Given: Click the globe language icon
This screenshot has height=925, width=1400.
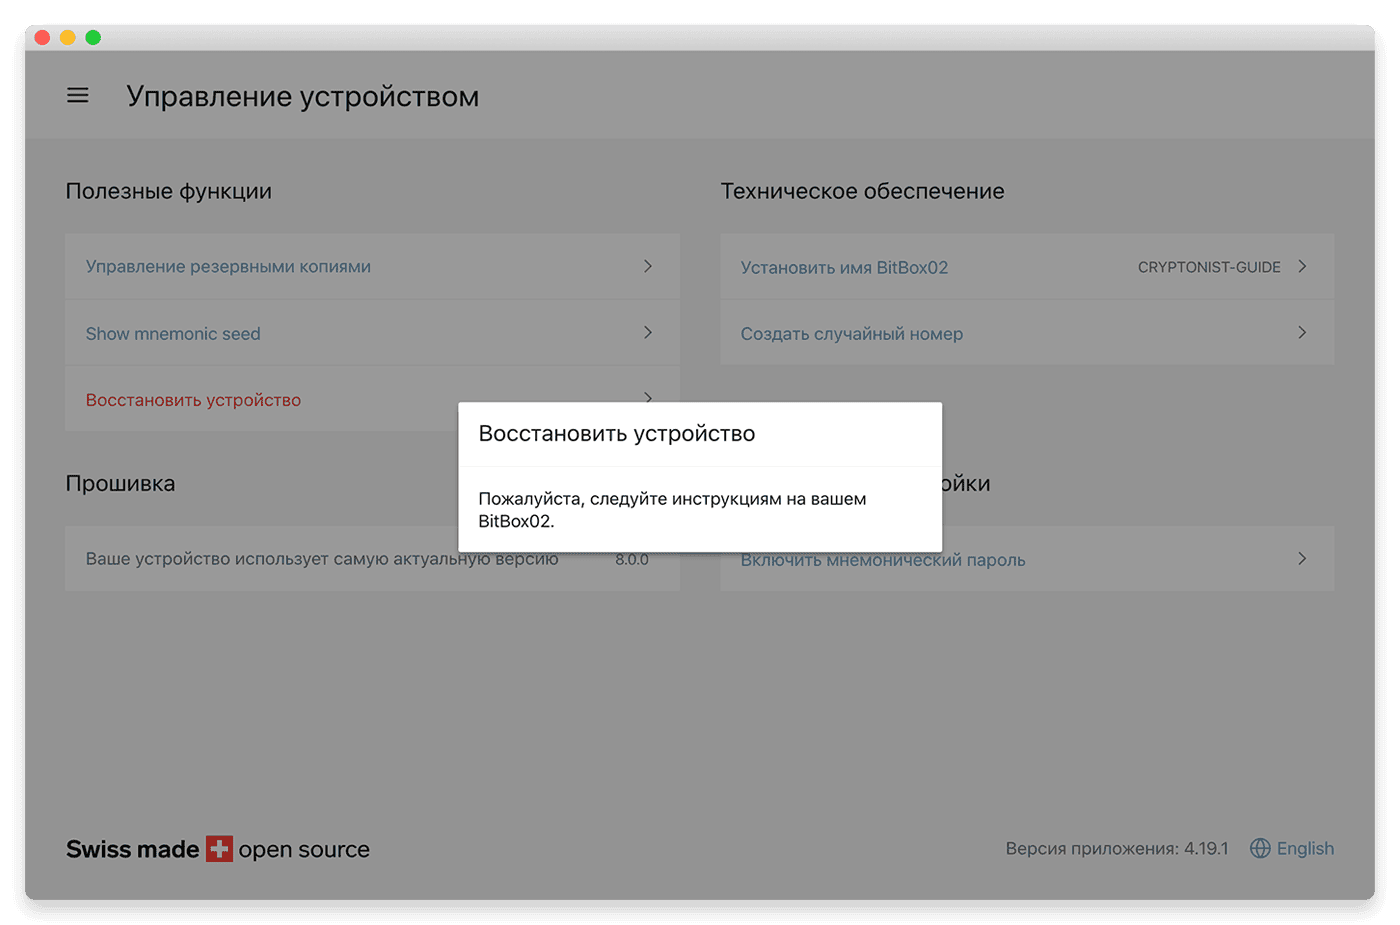Looking at the screenshot, I should point(1260,848).
